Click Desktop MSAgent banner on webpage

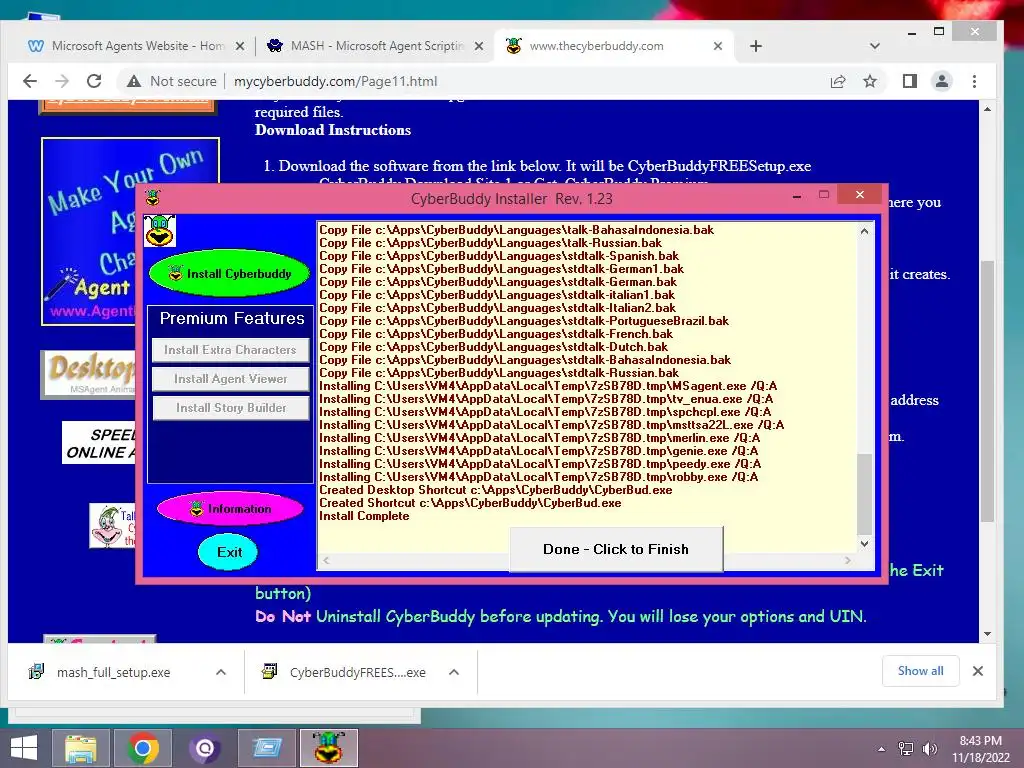click(89, 374)
